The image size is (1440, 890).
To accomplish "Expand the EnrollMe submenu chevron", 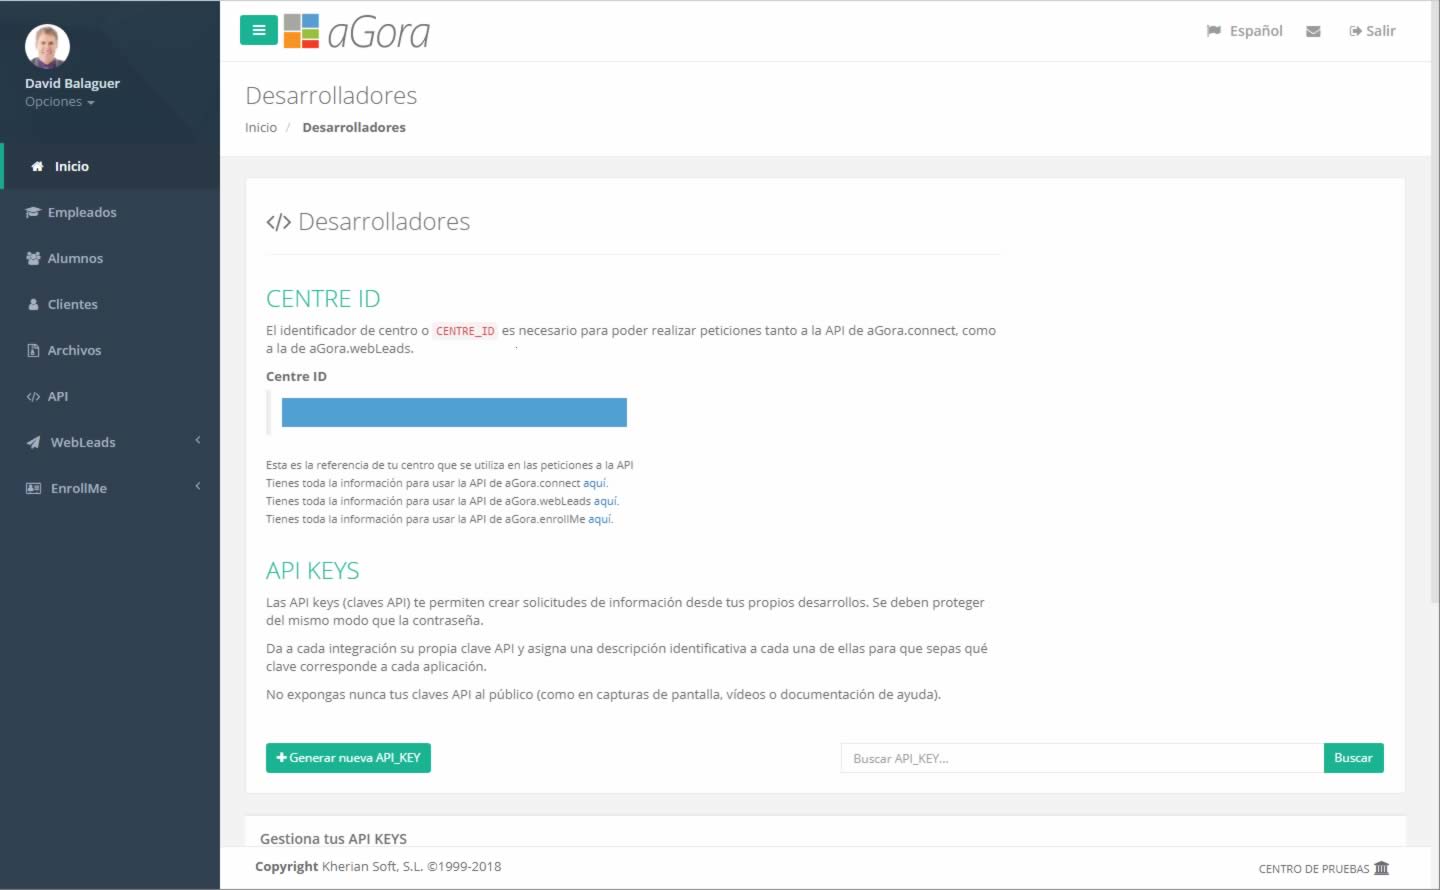I will [x=198, y=486].
